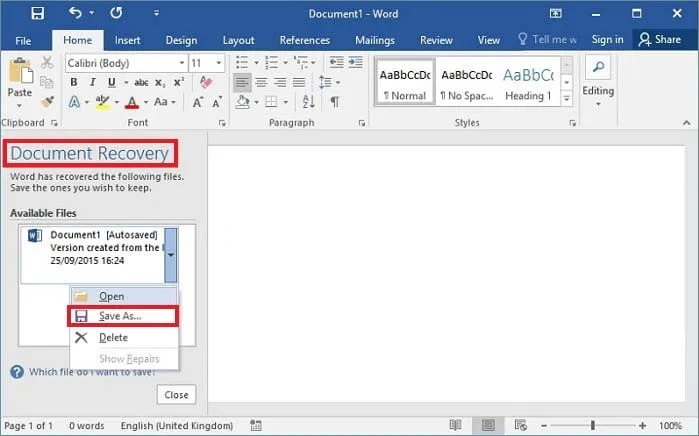
Task: Select the Cut scissors icon
Action: [46, 63]
